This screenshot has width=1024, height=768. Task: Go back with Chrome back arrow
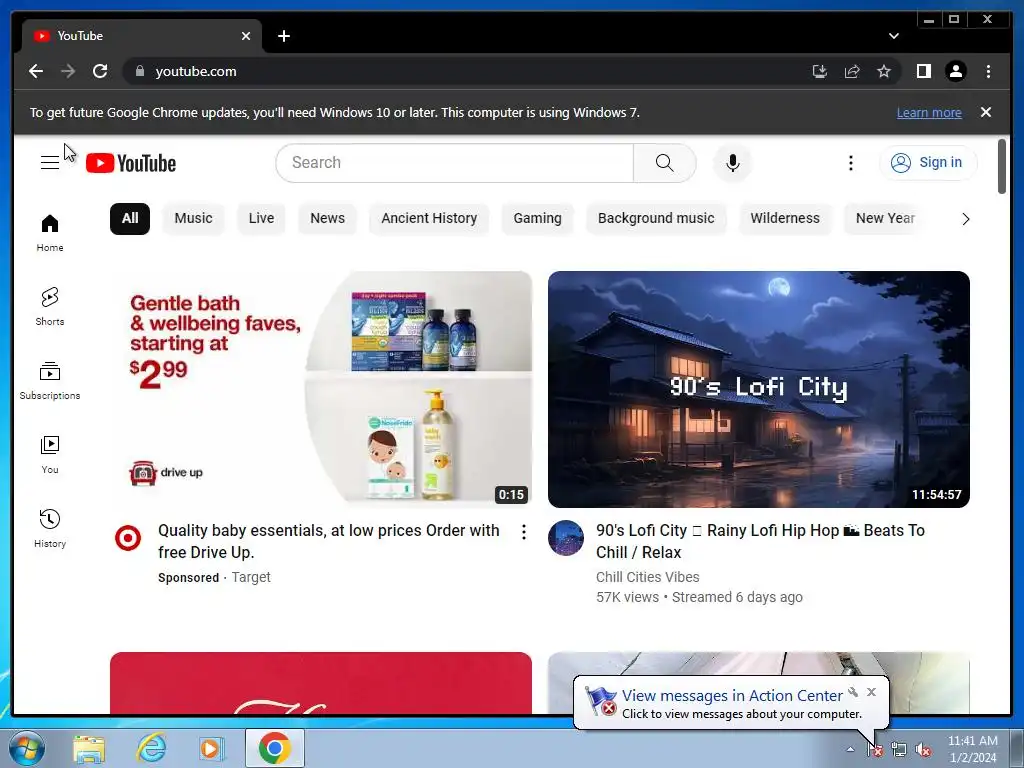(x=36, y=71)
